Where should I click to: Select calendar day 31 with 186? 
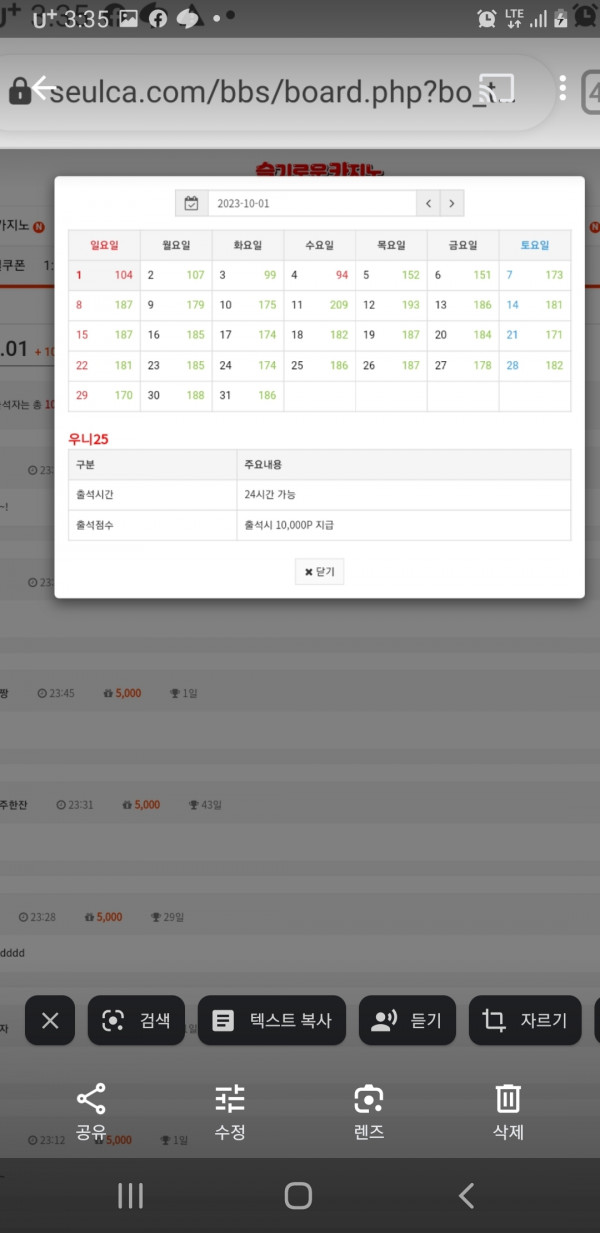247,395
